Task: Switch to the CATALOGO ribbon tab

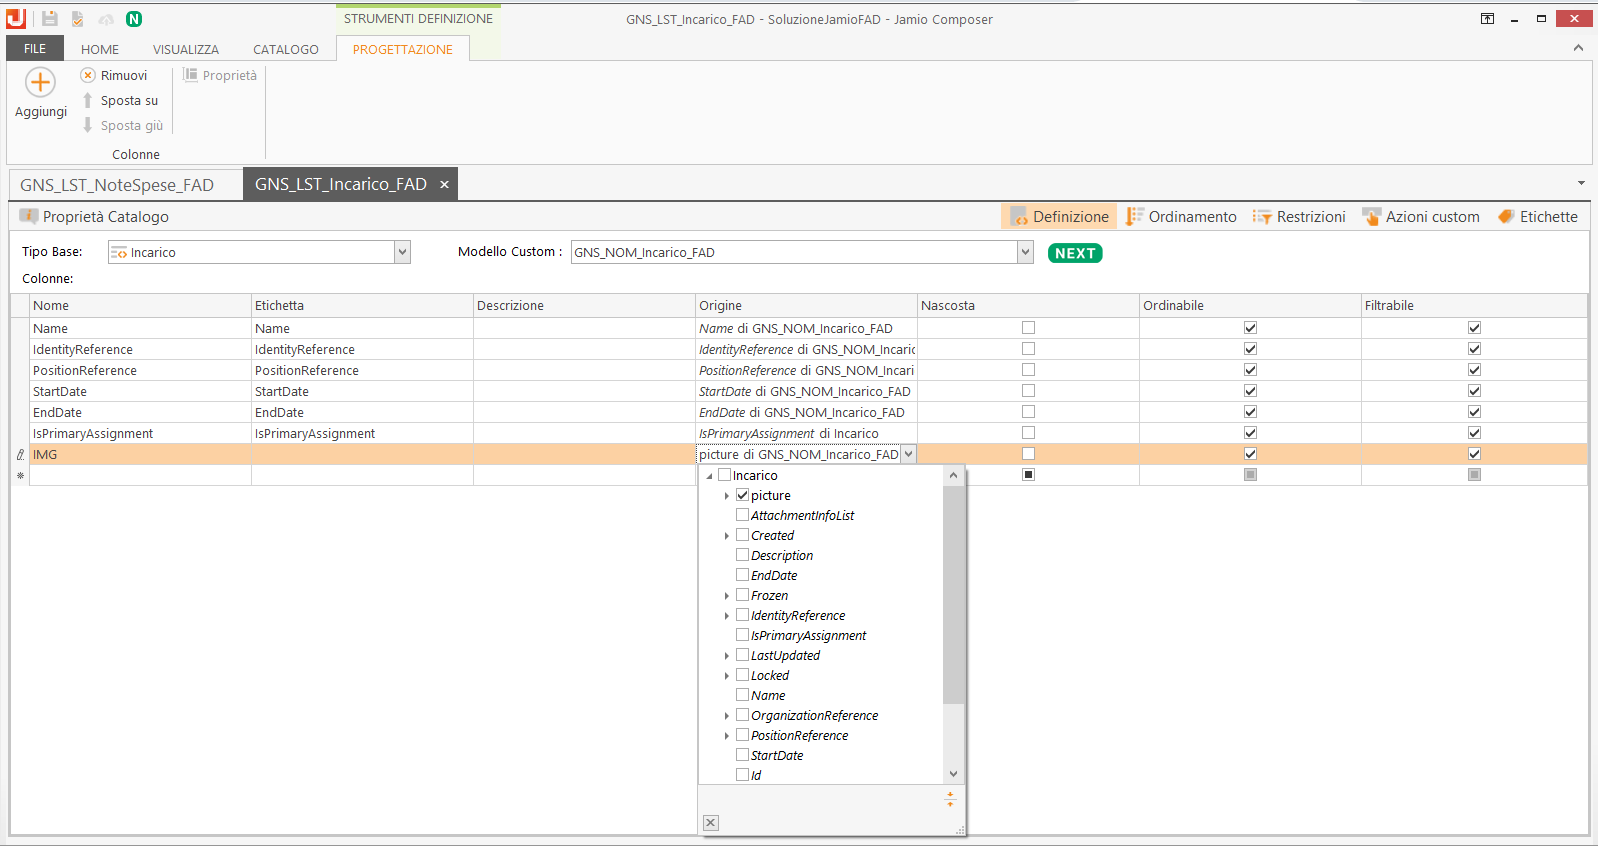Action: [x=285, y=49]
